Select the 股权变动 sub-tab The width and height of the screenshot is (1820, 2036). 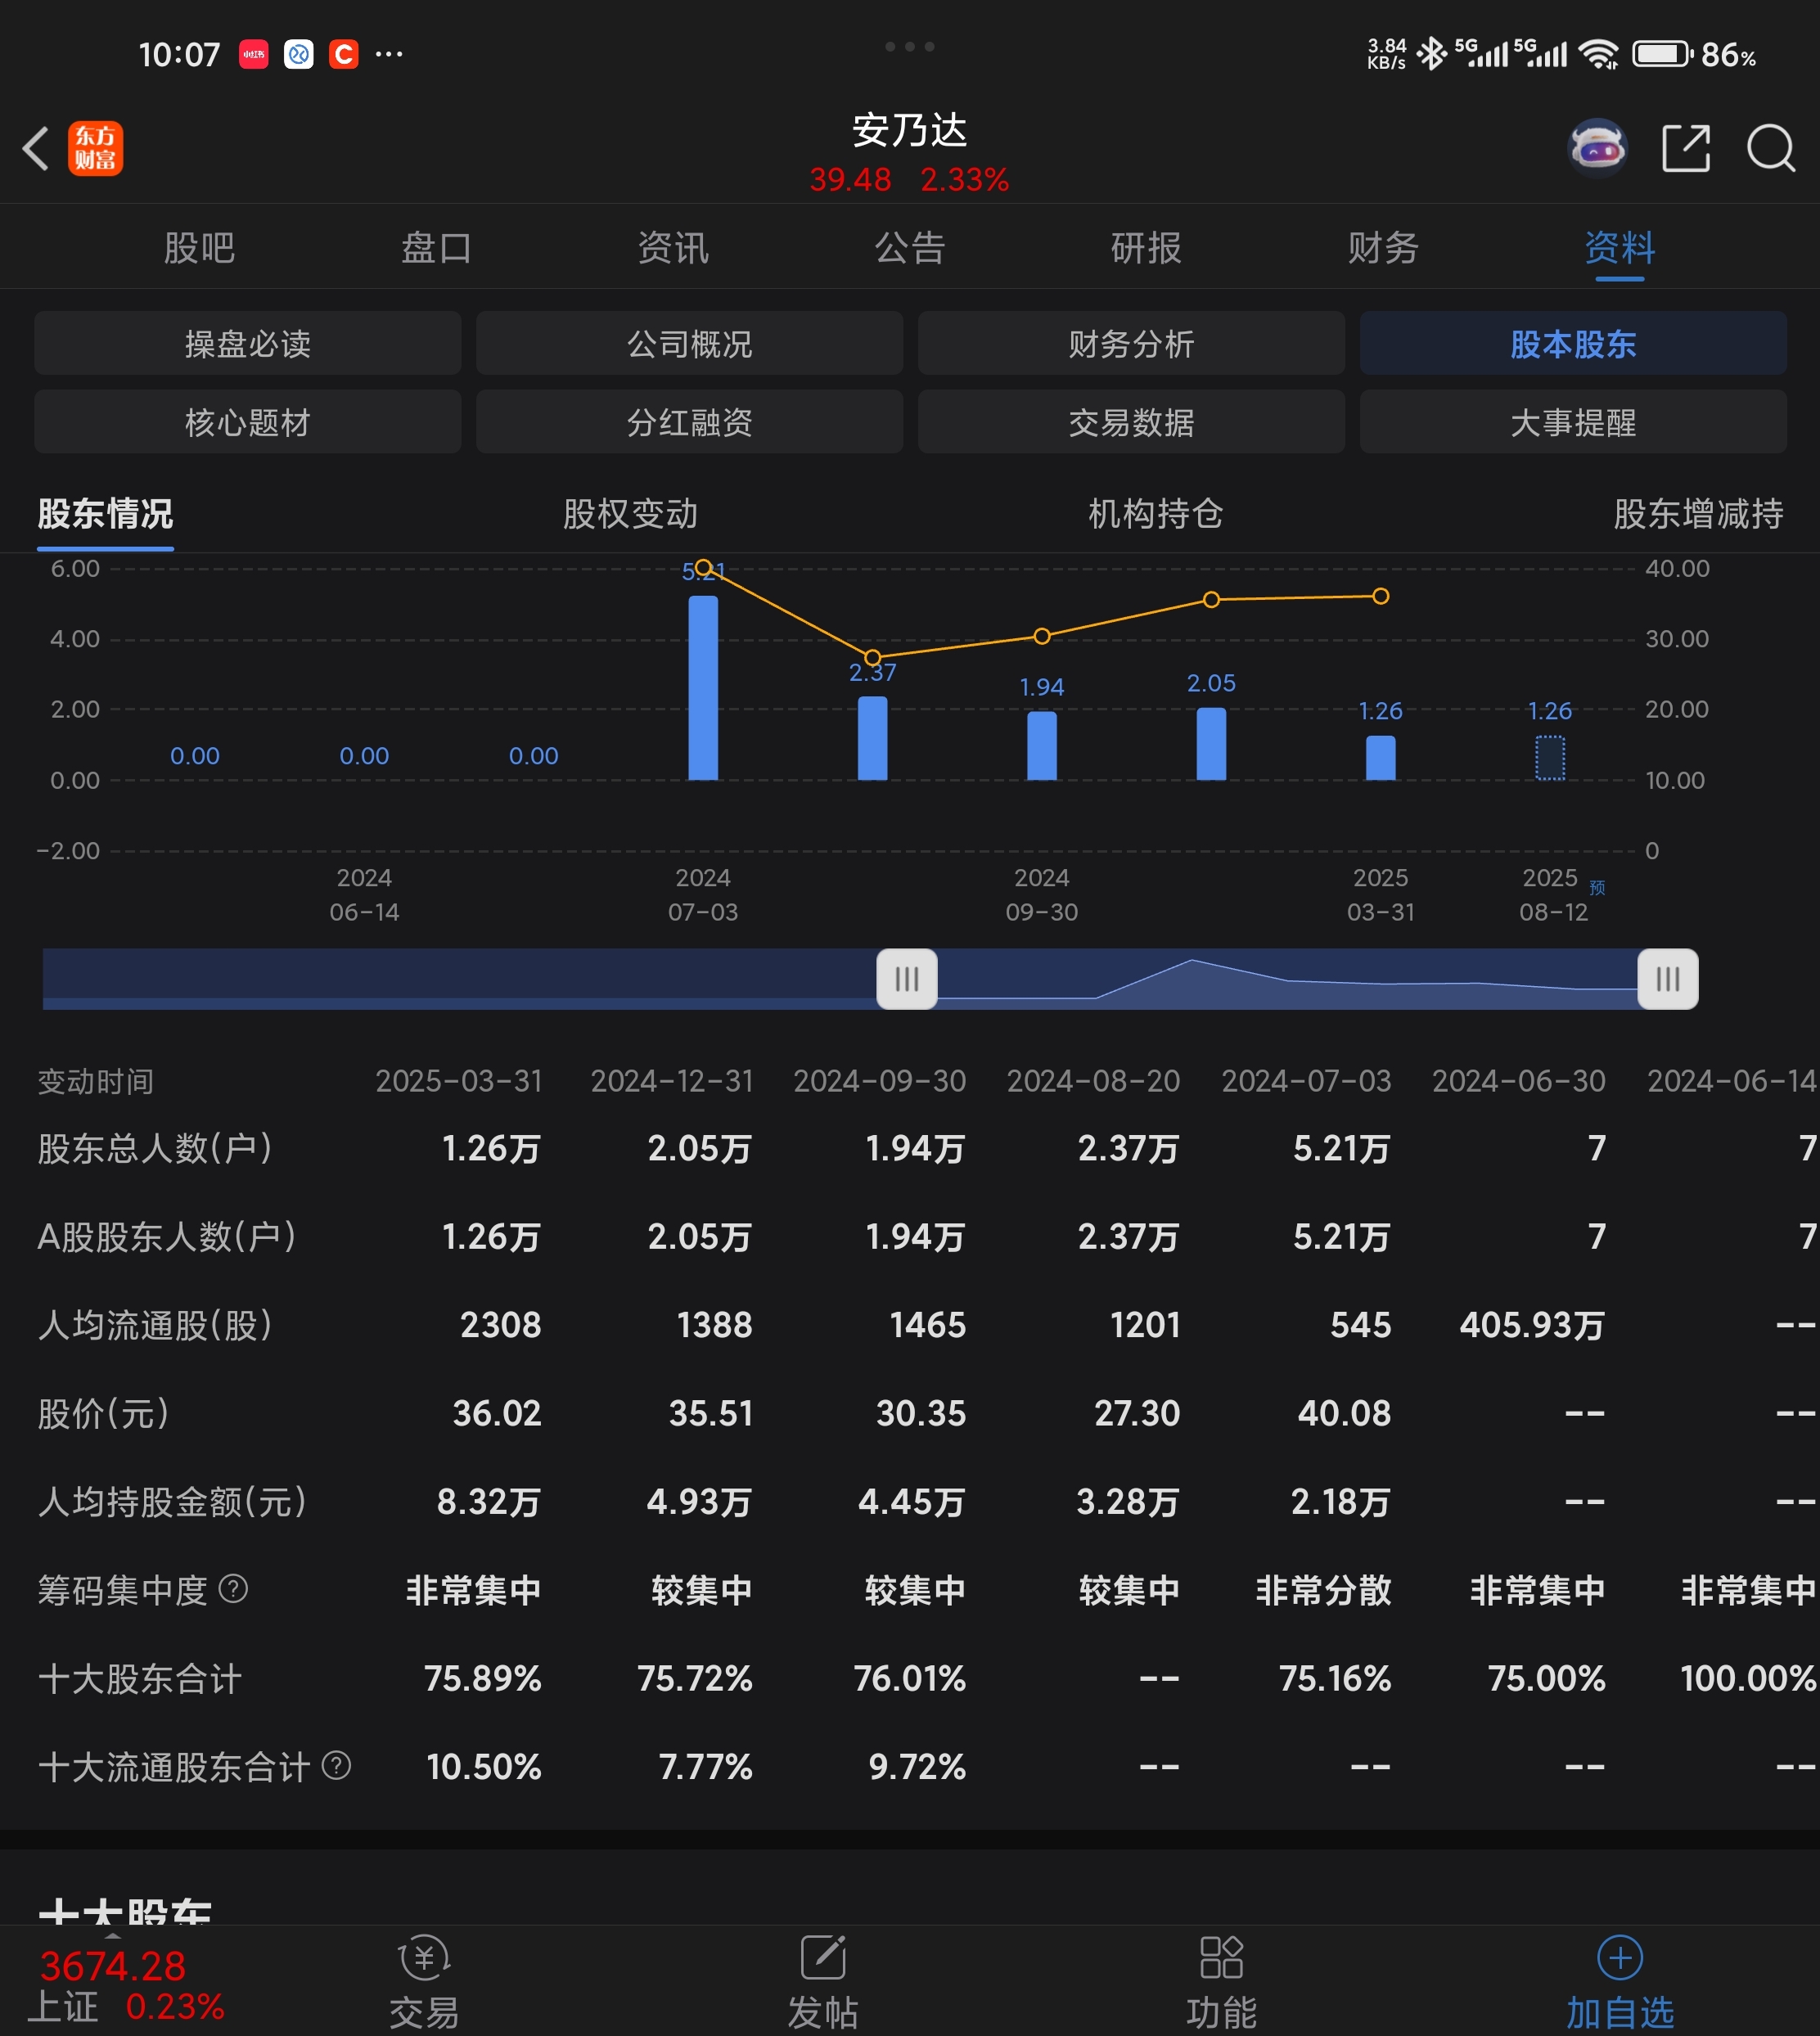pos(630,514)
